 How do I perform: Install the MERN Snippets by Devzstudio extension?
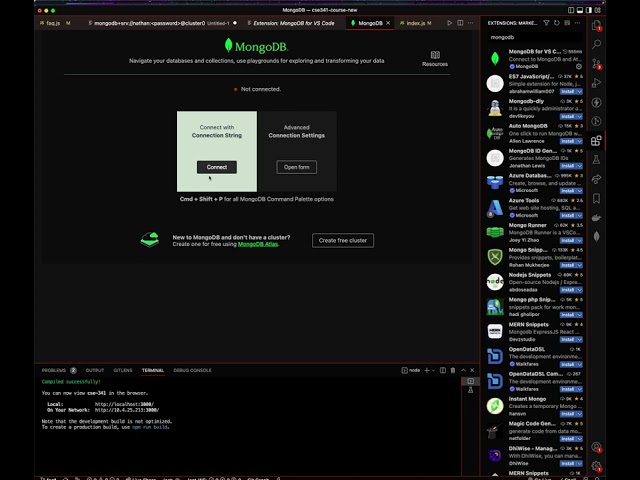coord(568,340)
